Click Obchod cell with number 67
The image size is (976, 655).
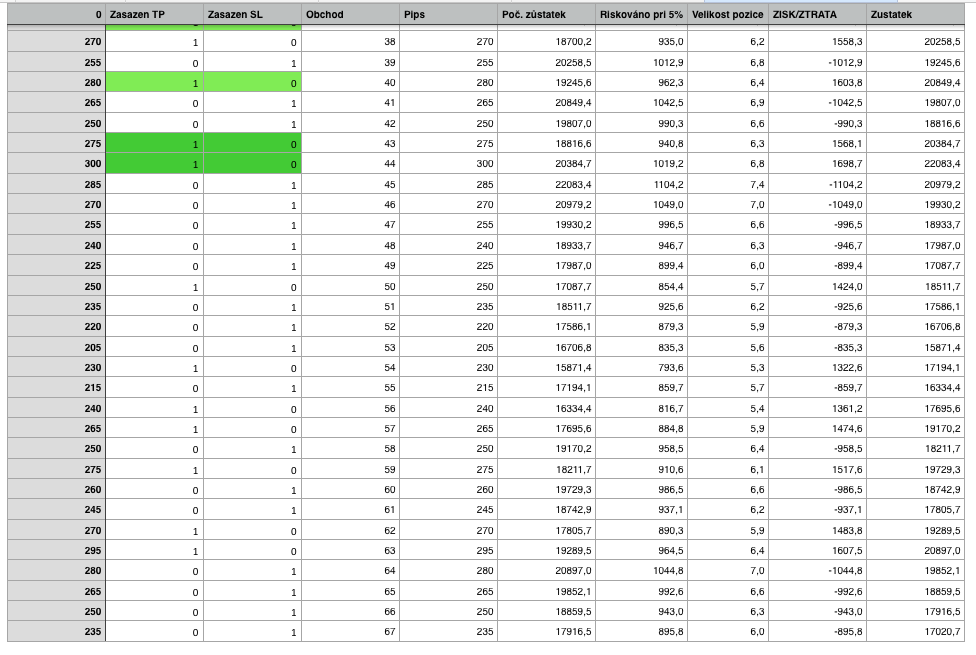(350, 631)
